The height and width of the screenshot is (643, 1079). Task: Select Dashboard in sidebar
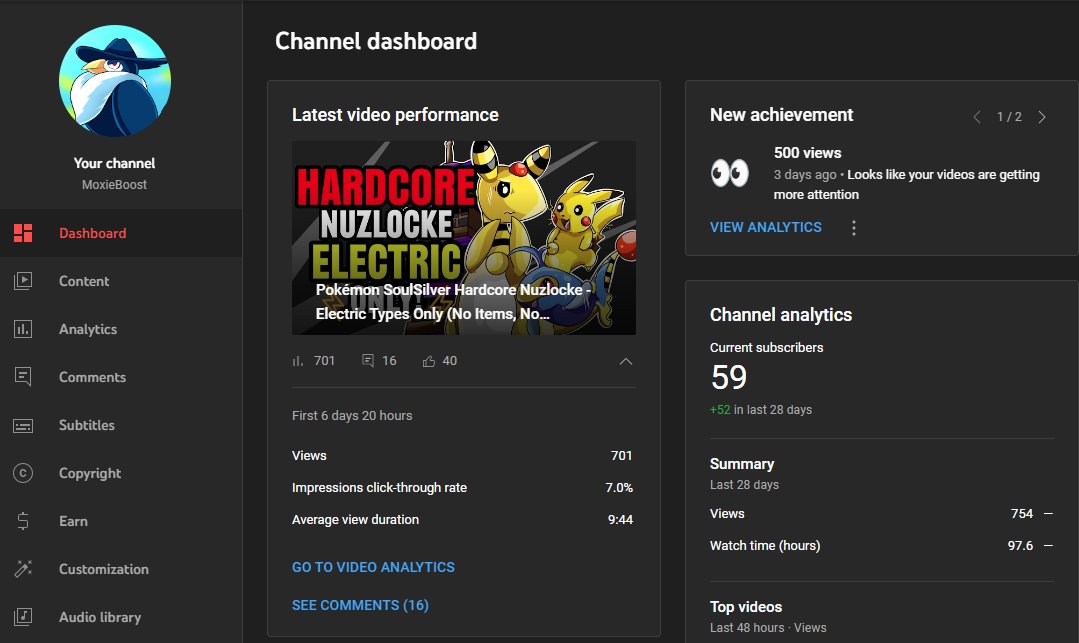coord(121,233)
